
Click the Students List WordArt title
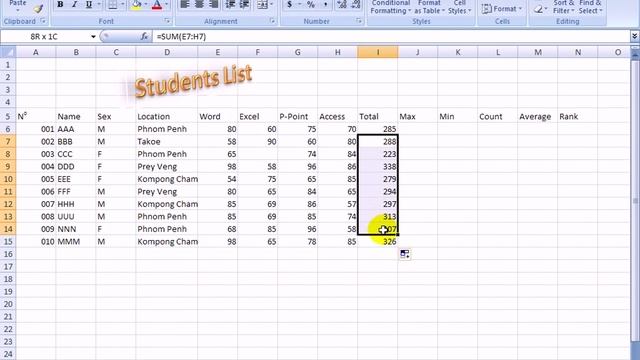click(x=193, y=81)
